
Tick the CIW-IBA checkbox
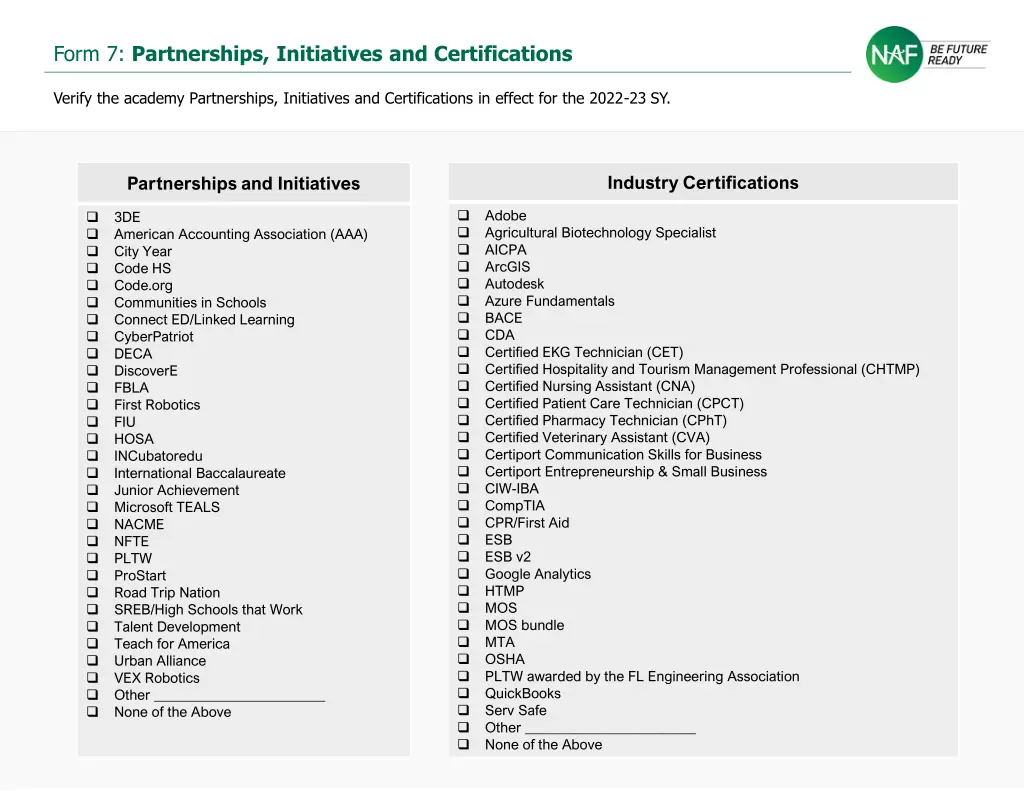tap(463, 487)
